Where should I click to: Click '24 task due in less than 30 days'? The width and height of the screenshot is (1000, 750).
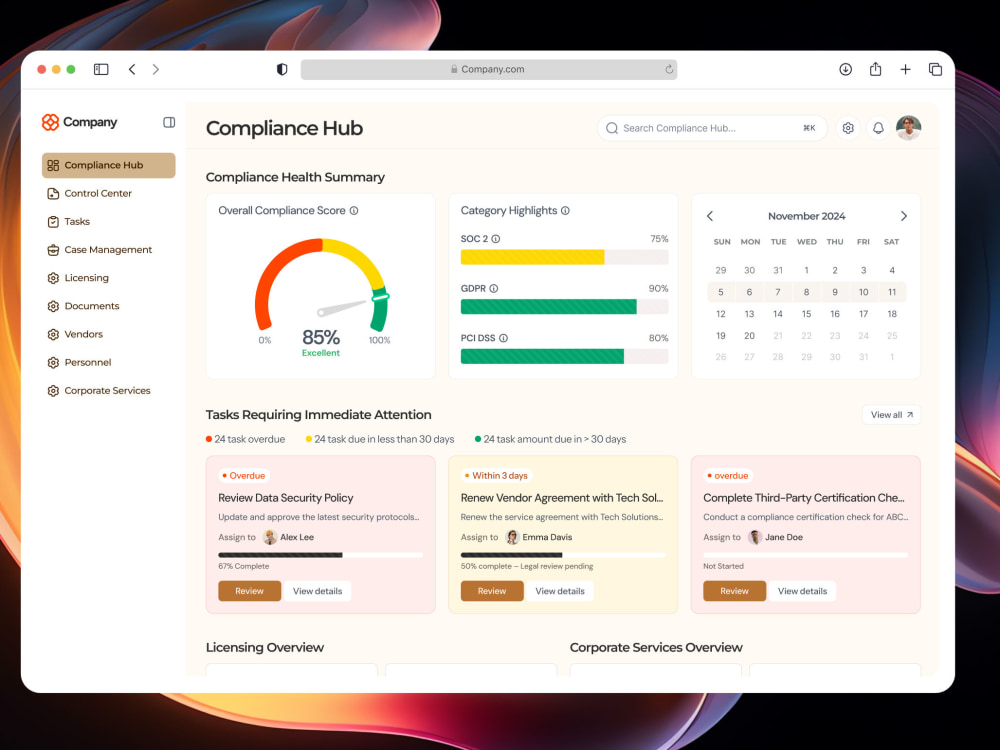pos(380,439)
